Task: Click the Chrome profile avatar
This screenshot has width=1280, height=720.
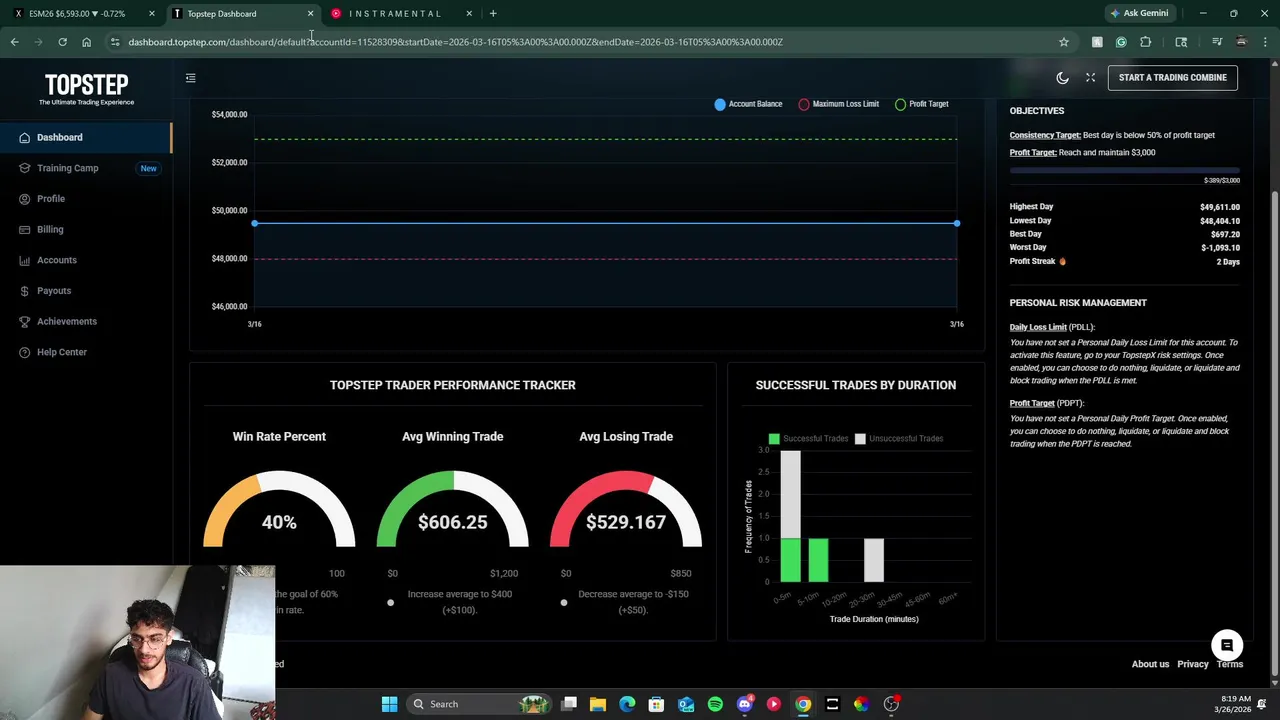Action: pyautogui.click(x=1241, y=42)
